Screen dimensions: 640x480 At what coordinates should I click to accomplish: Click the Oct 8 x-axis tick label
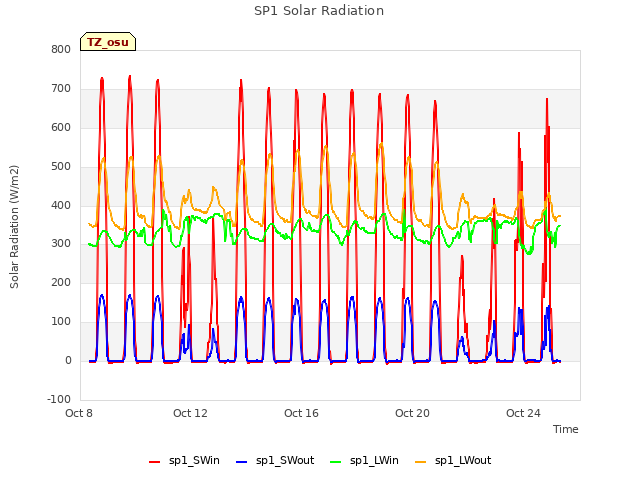point(79,413)
